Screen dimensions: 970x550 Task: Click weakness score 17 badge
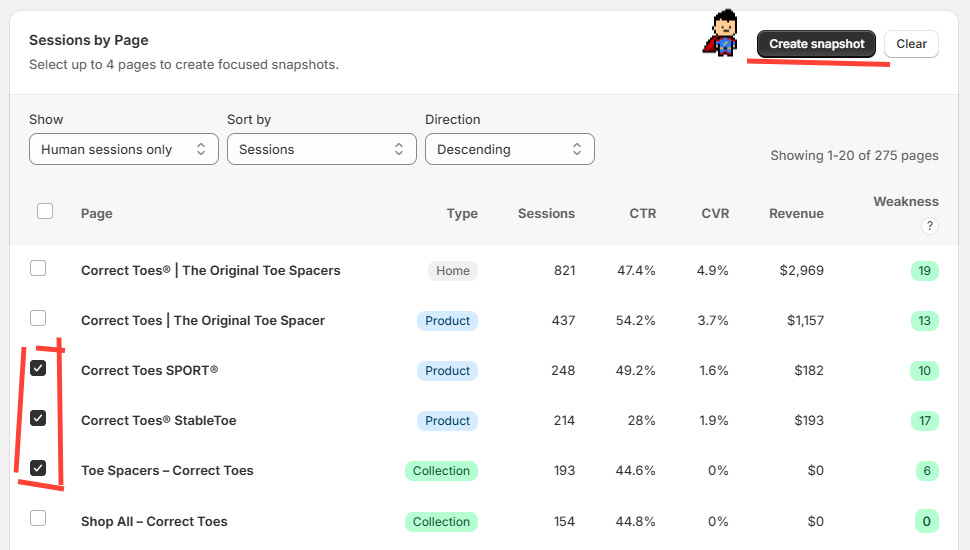(924, 421)
